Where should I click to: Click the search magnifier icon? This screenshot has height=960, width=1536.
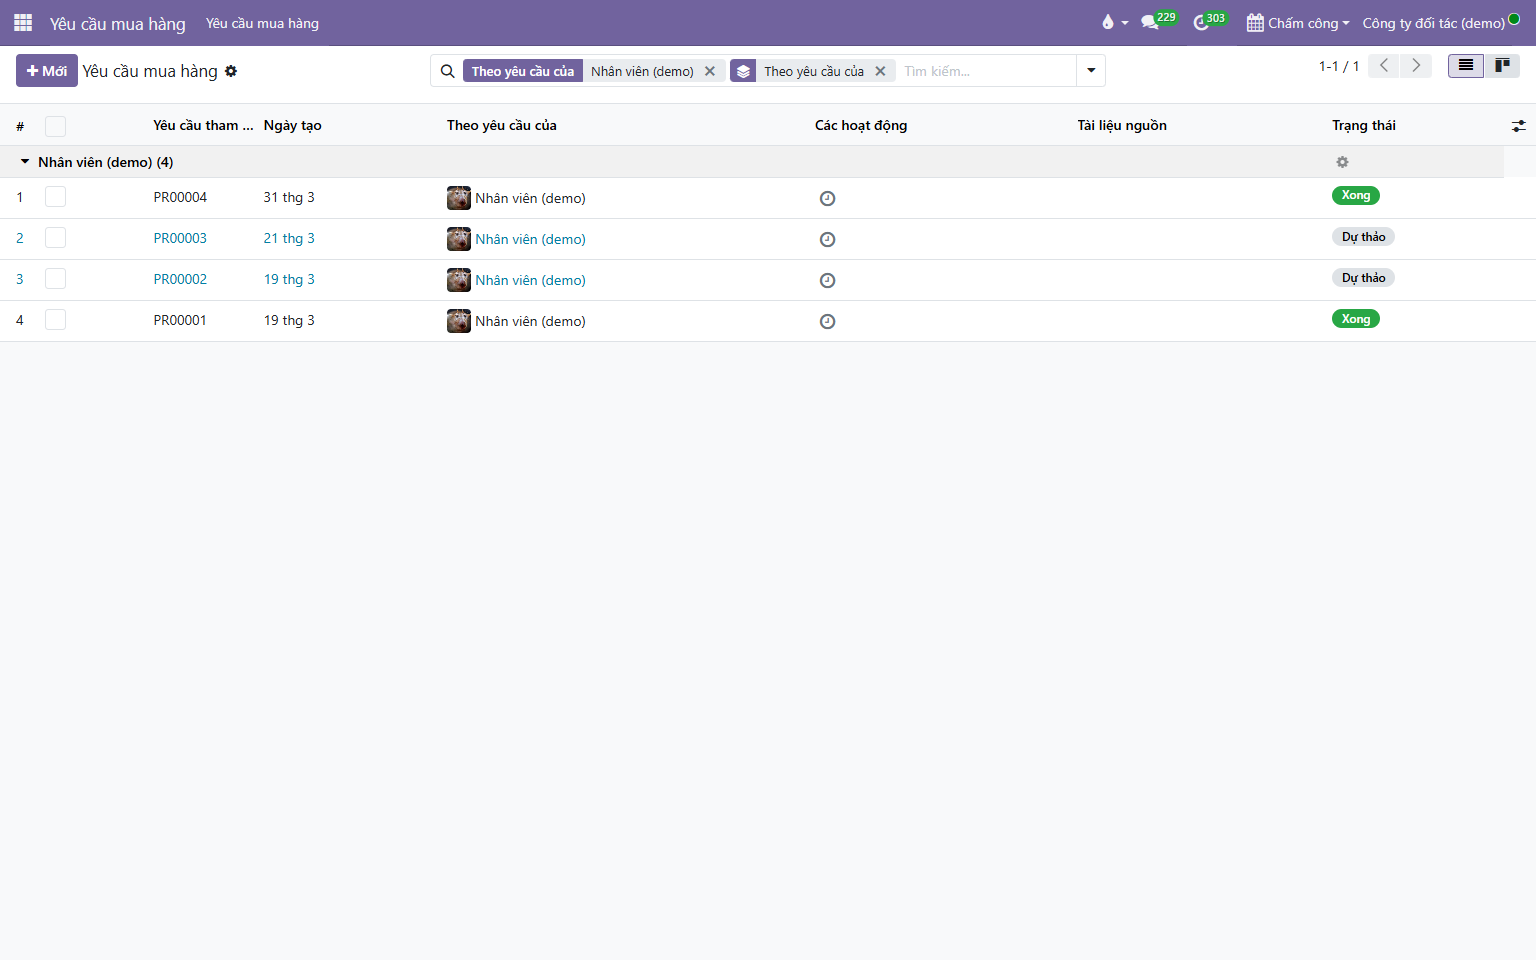(x=448, y=71)
